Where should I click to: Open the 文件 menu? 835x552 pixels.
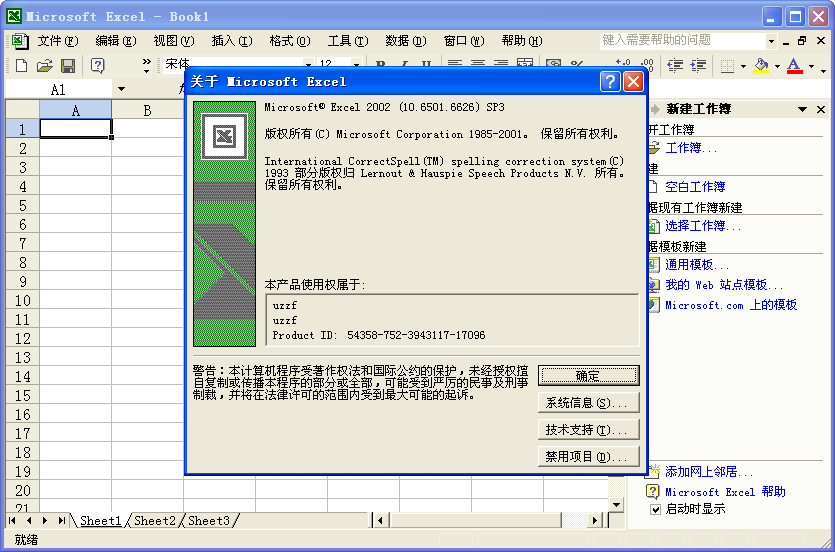tap(58, 41)
